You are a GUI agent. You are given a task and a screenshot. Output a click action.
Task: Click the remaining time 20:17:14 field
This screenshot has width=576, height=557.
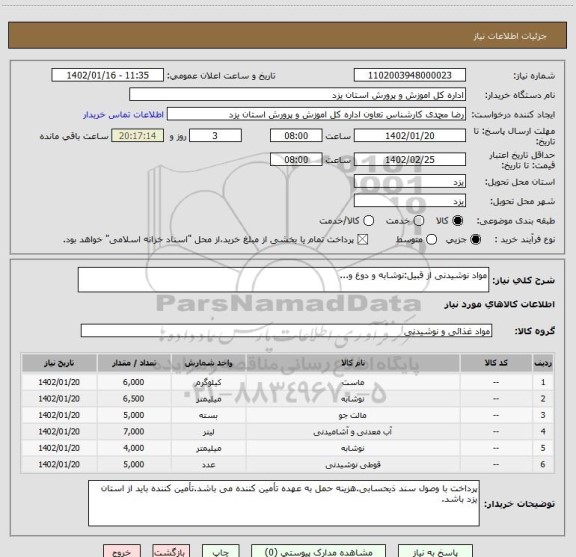(x=138, y=136)
